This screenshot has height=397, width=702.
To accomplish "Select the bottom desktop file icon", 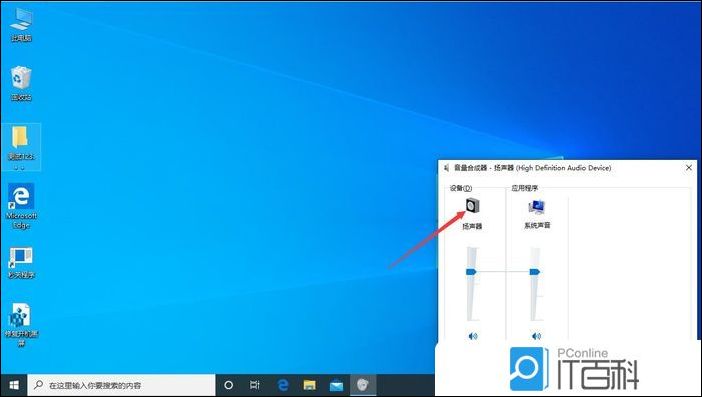I will tap(21, 325).
